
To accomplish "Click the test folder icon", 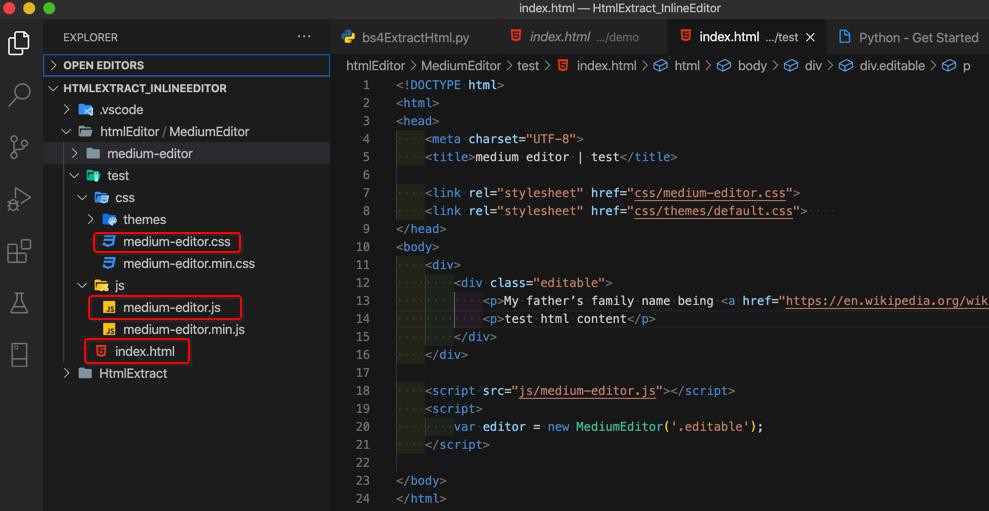I will click(93, 175).
